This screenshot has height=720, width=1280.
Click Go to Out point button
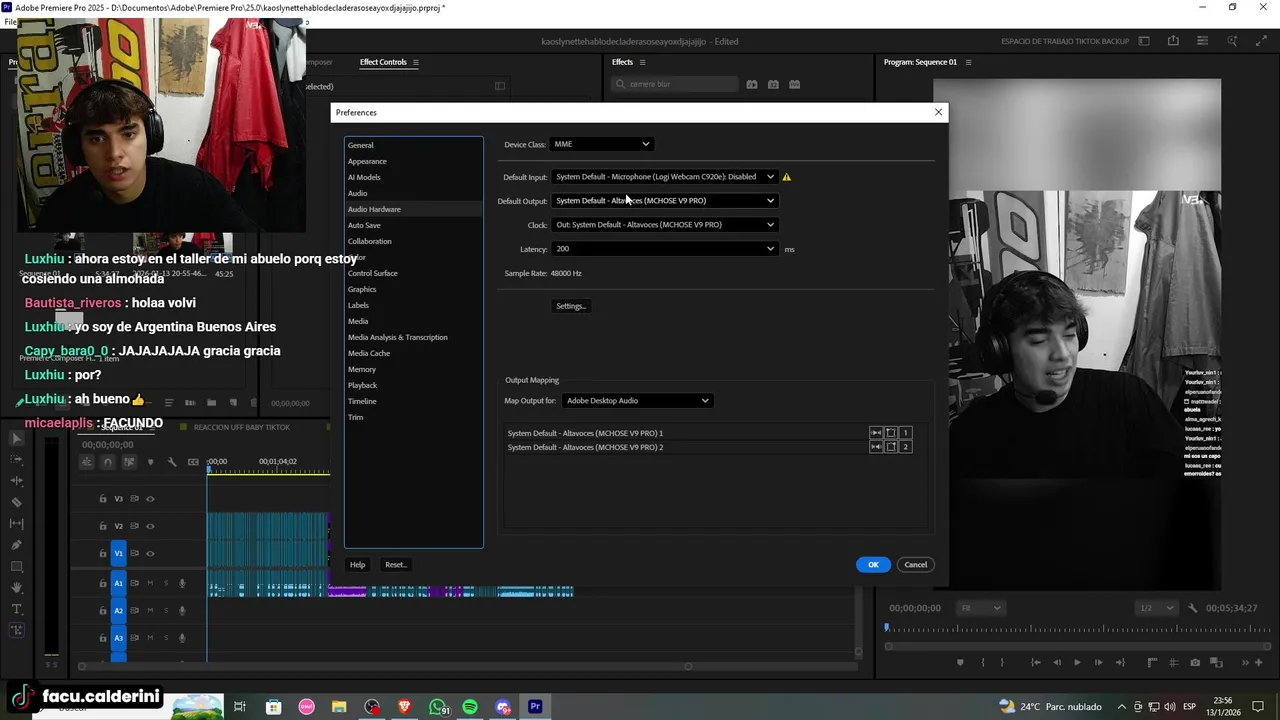tap(1121, 662)
